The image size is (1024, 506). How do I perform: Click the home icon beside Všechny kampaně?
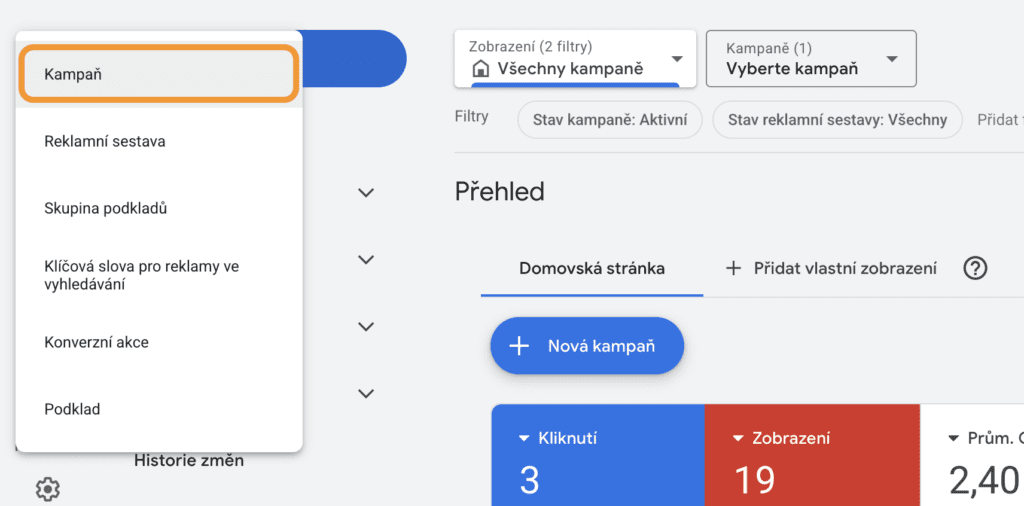tap(480, 69)
